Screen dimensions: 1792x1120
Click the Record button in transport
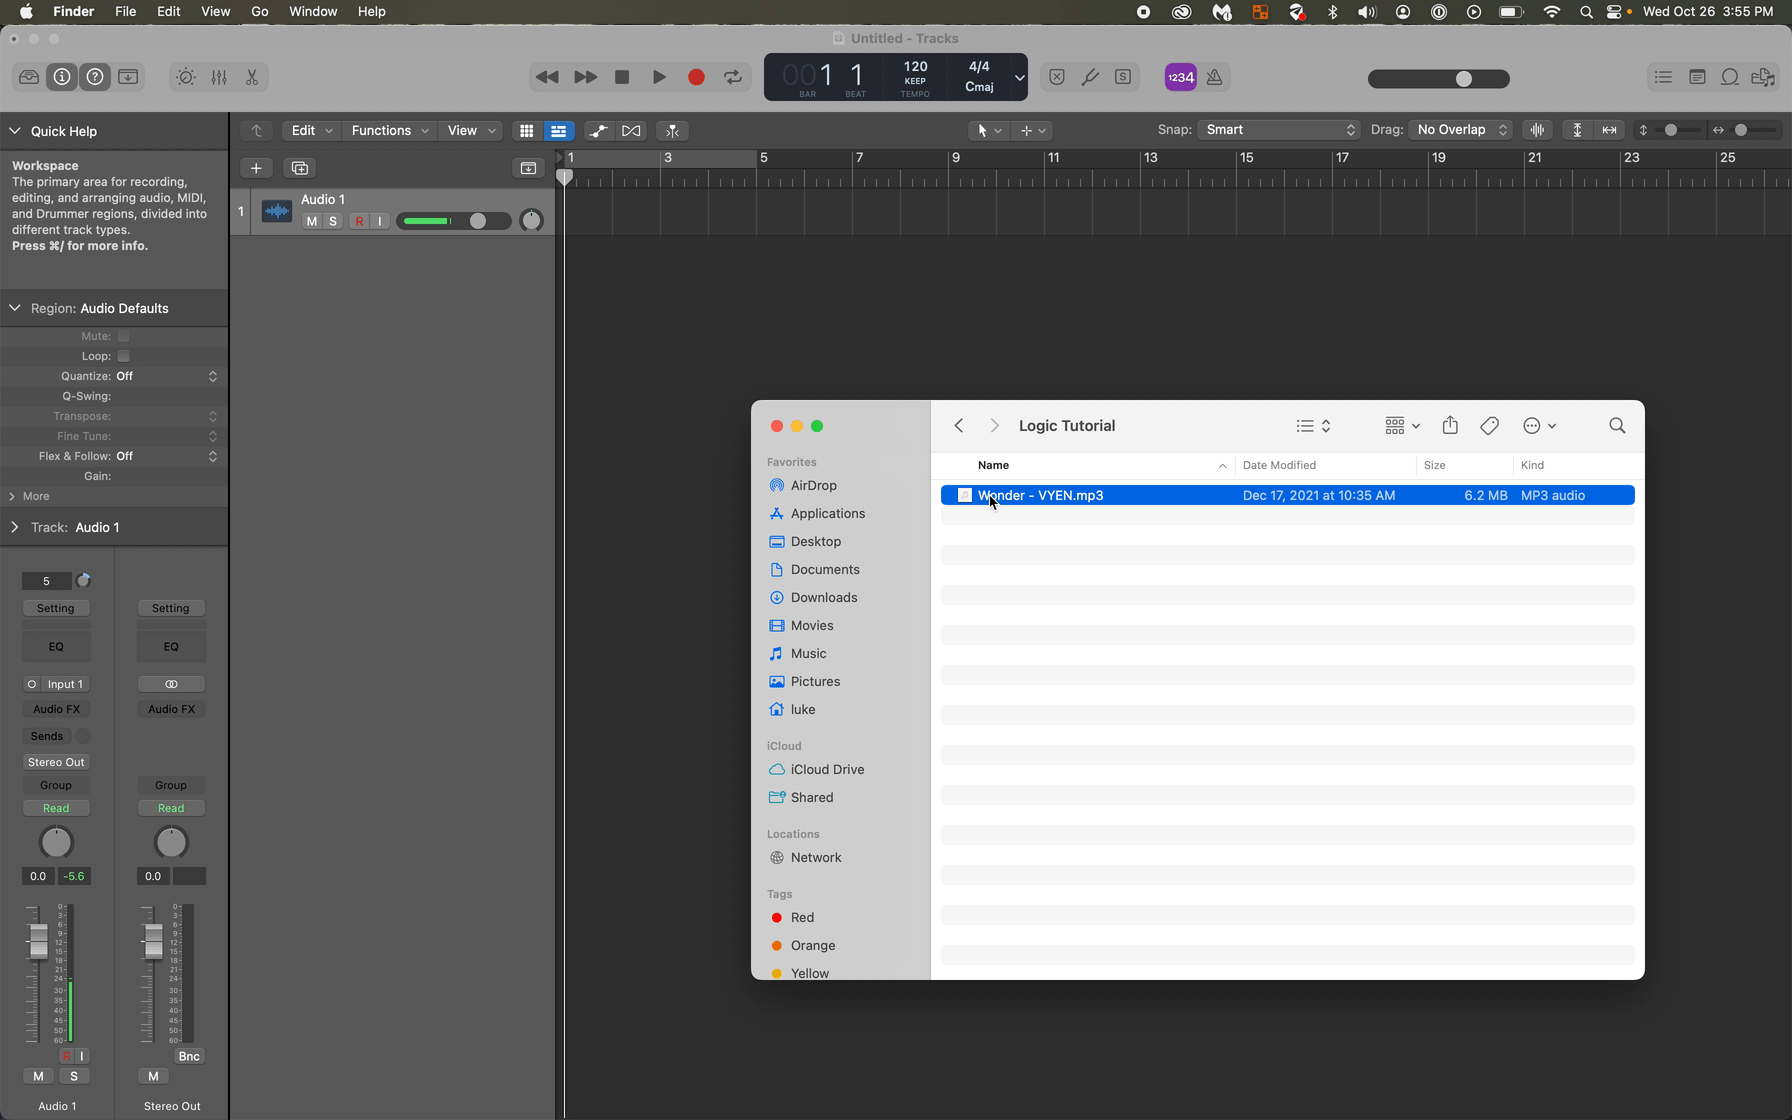click(696, 77)
